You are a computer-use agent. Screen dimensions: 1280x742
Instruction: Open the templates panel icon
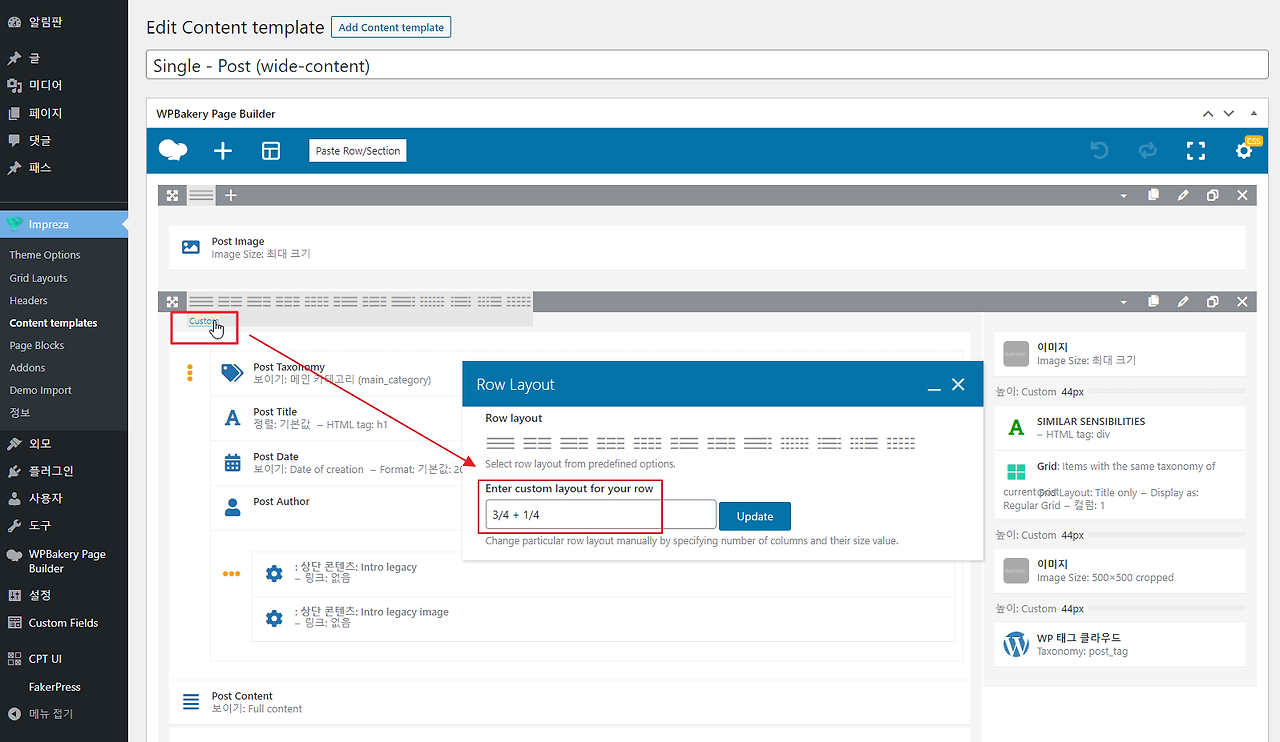[x=271, y=151]
